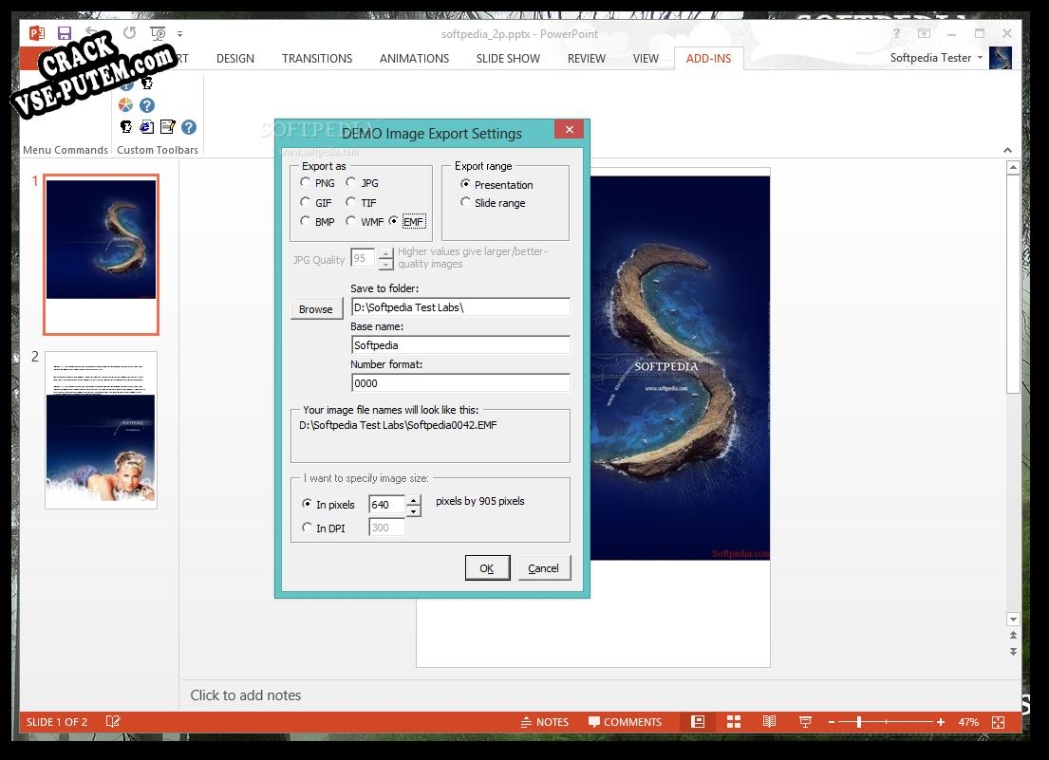
Task: Select PNG export format radio button
Action: point(305,182)
